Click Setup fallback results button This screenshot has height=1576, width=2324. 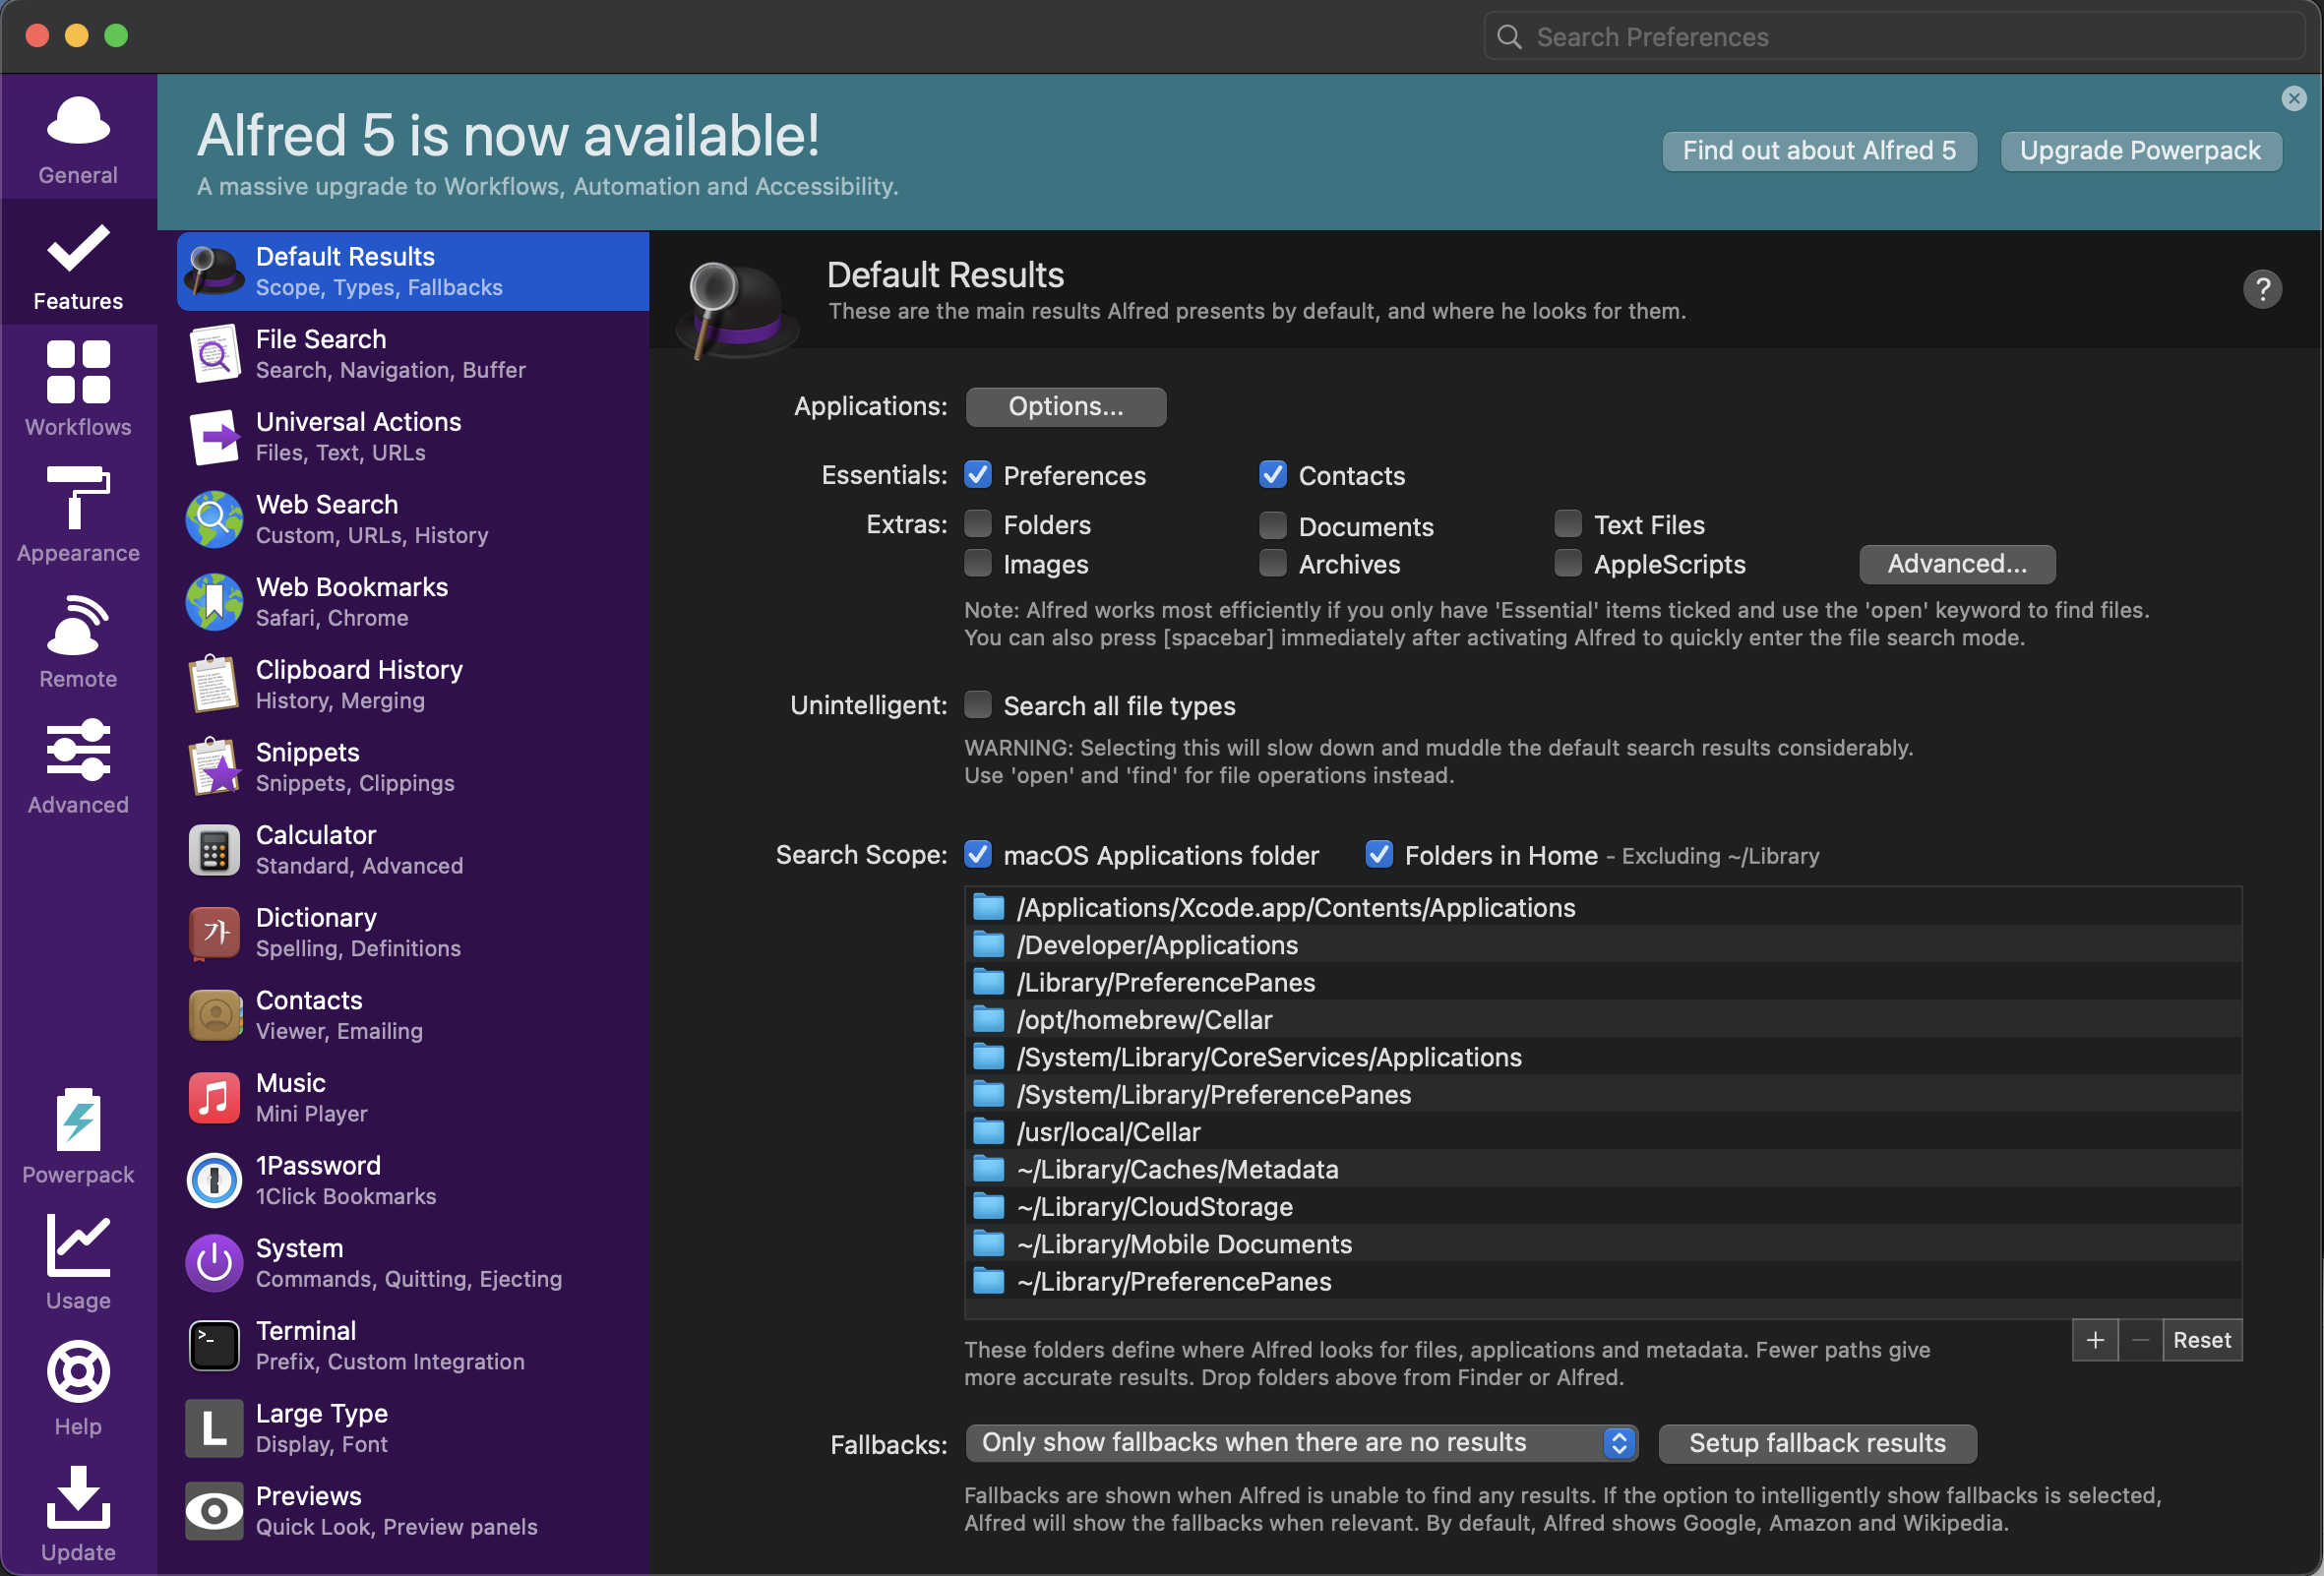point(1816,1443)
